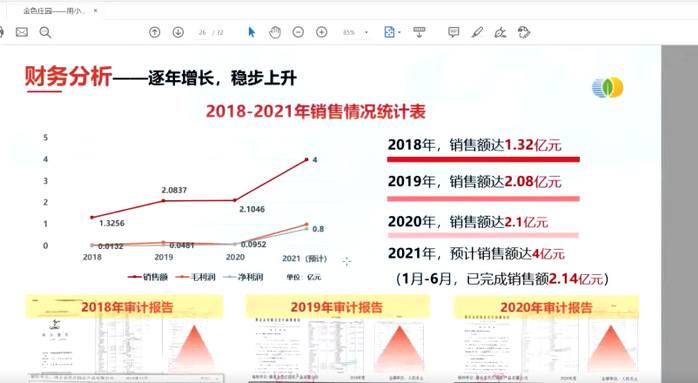This screenshot has height=383, width=698.
Task: Select the 金色庄园 document tab
Action: (54, 11)
